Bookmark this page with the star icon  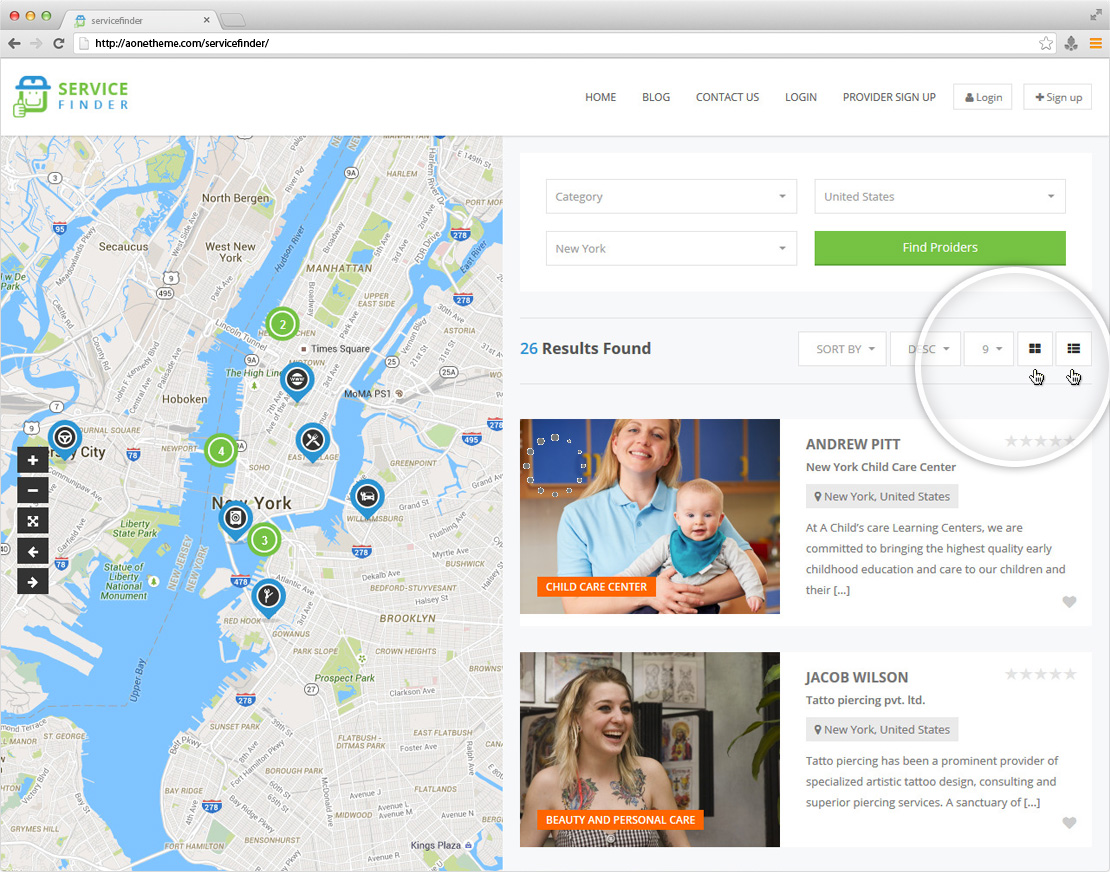pos(1046,43)
